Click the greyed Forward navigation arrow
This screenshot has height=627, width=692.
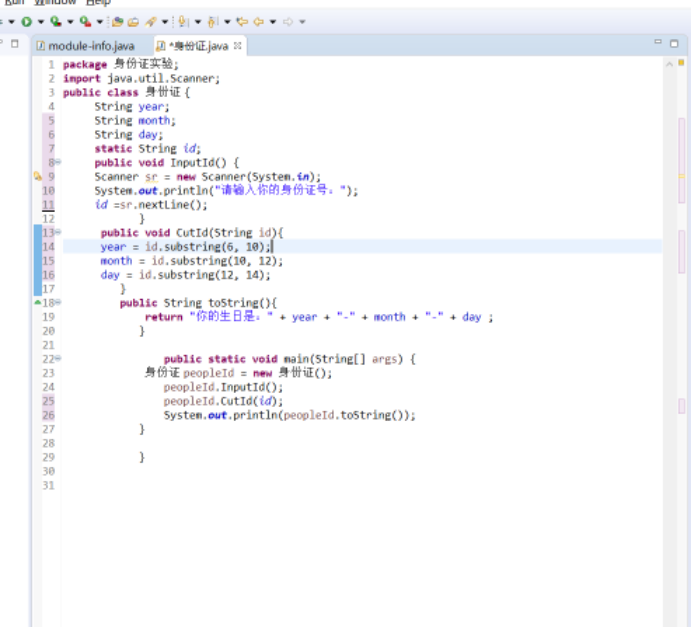(x=288, y=21)
